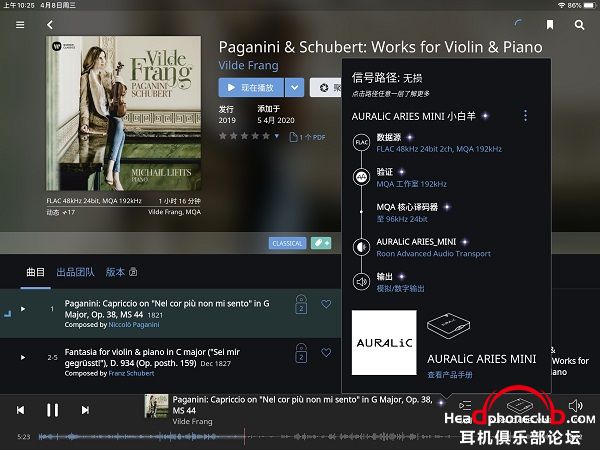The image size is (600, 450).
Task: Switch to the 曲目 tab
Action: 35,272
